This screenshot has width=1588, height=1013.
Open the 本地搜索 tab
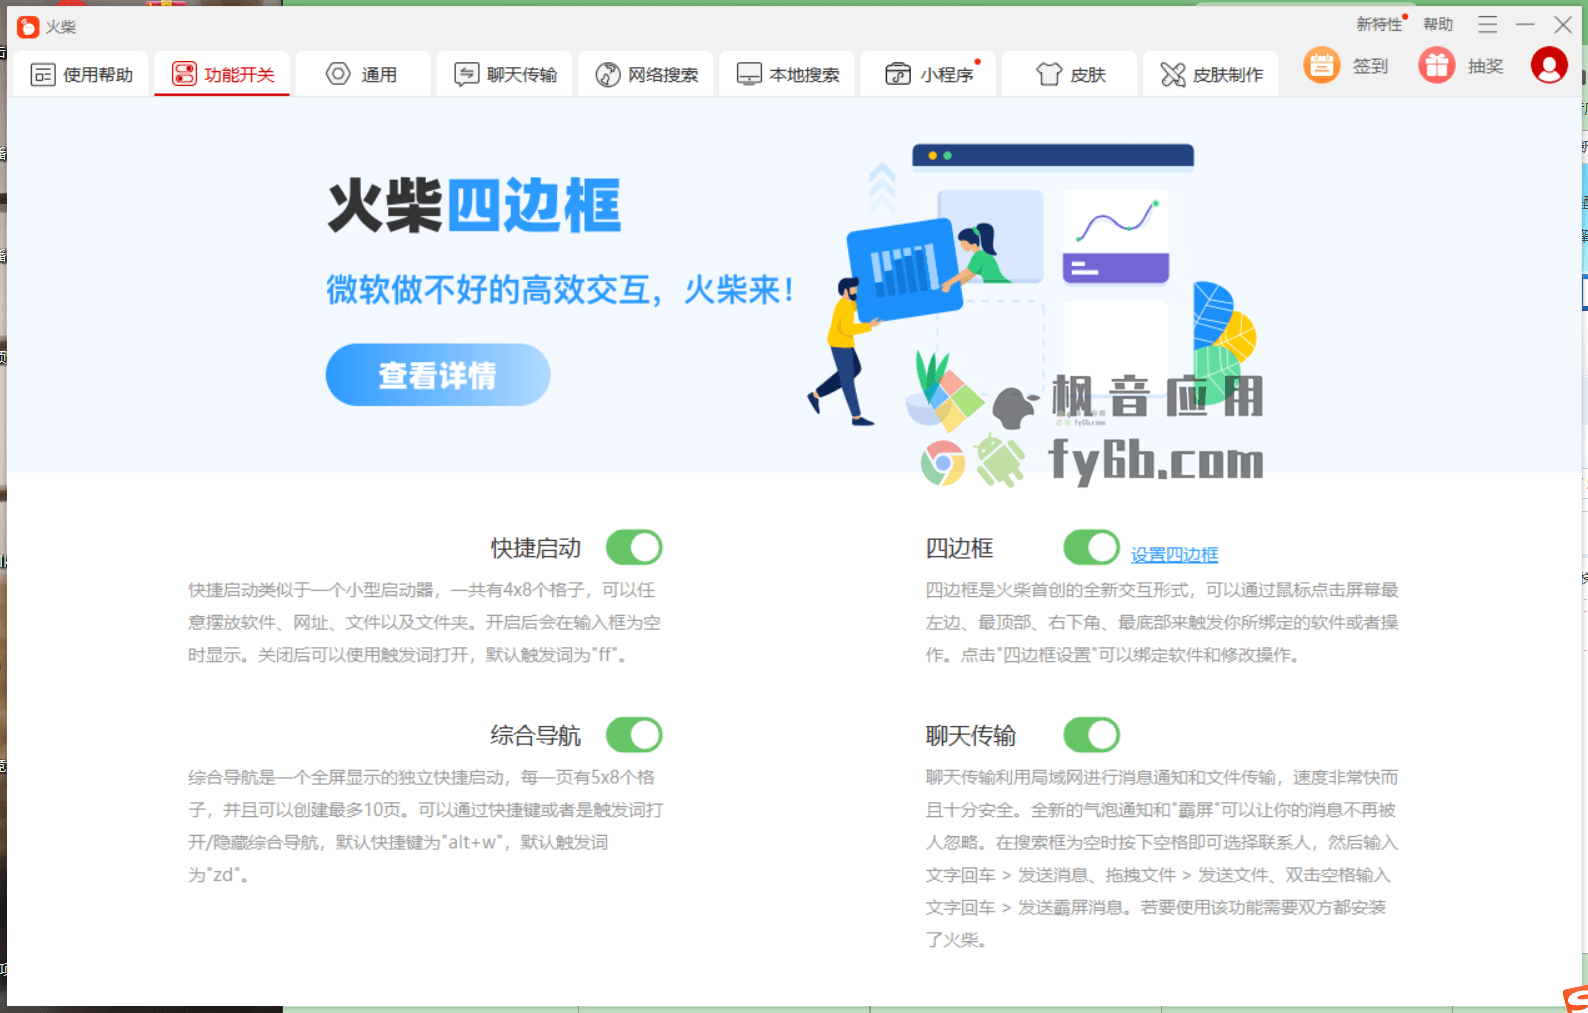787,74
